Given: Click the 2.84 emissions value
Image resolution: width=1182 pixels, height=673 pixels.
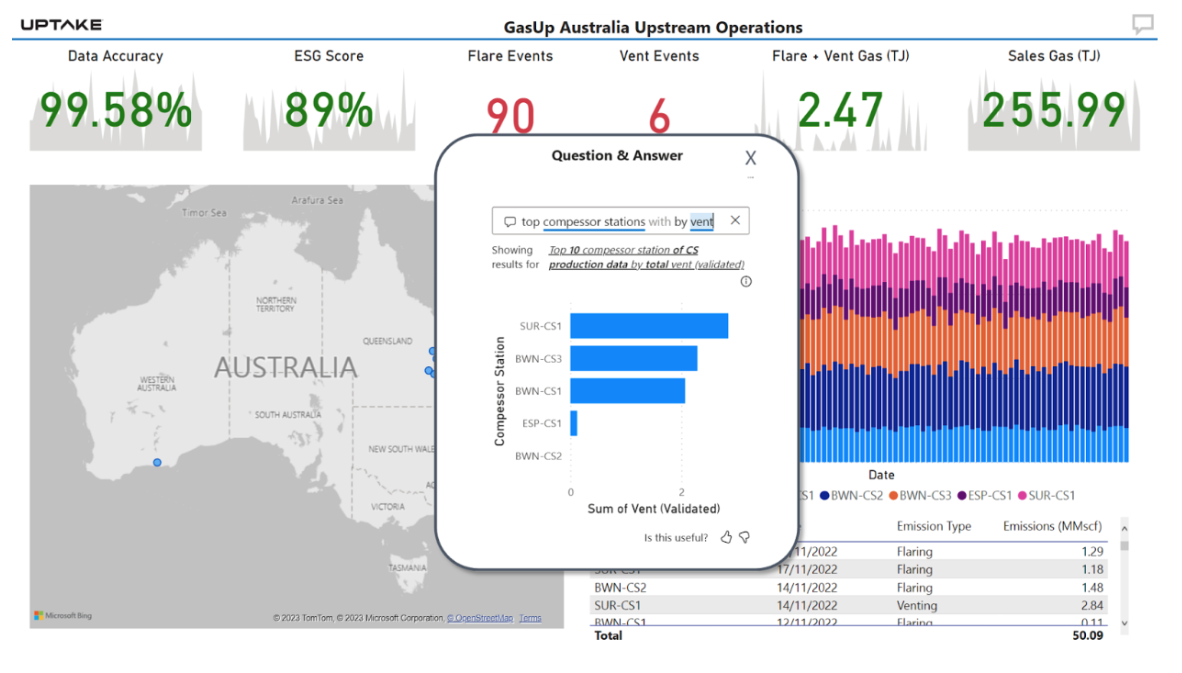Looking at the screenshot, I should [1092, 606].
